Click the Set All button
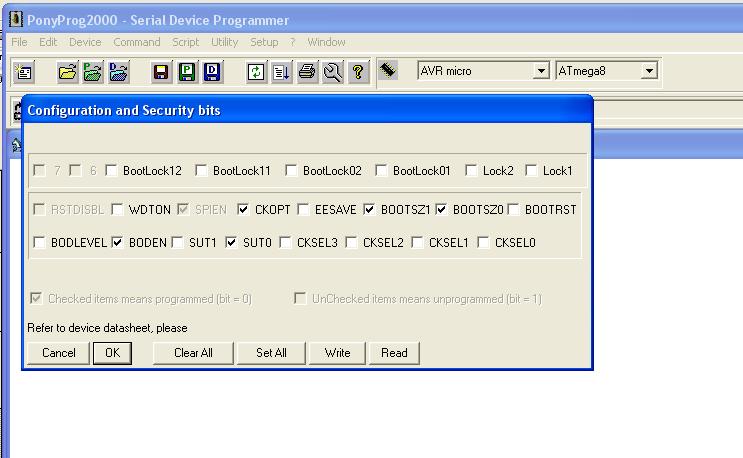 click(x=271, y=353)
